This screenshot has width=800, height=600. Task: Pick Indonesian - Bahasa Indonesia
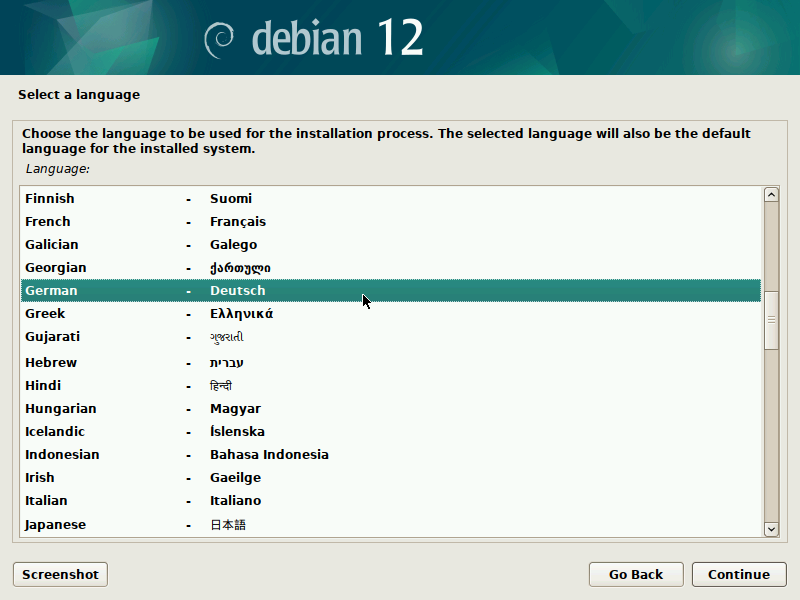pyautogui.click(x=391, y=454)
